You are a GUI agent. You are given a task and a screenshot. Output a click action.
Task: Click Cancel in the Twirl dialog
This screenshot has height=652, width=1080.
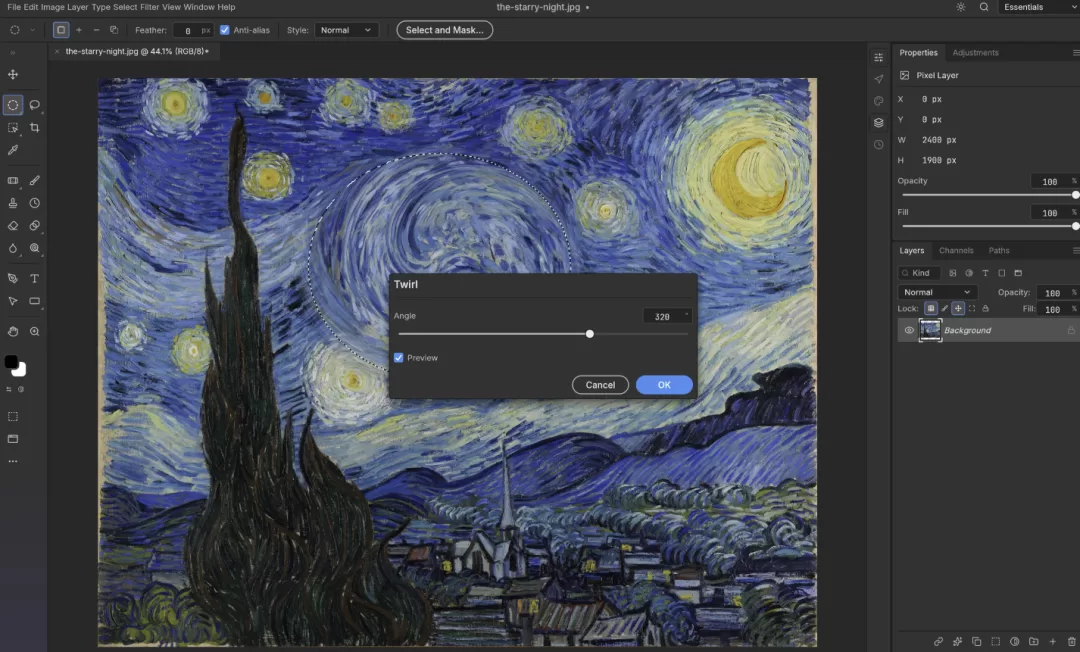(x=600, y=385)
